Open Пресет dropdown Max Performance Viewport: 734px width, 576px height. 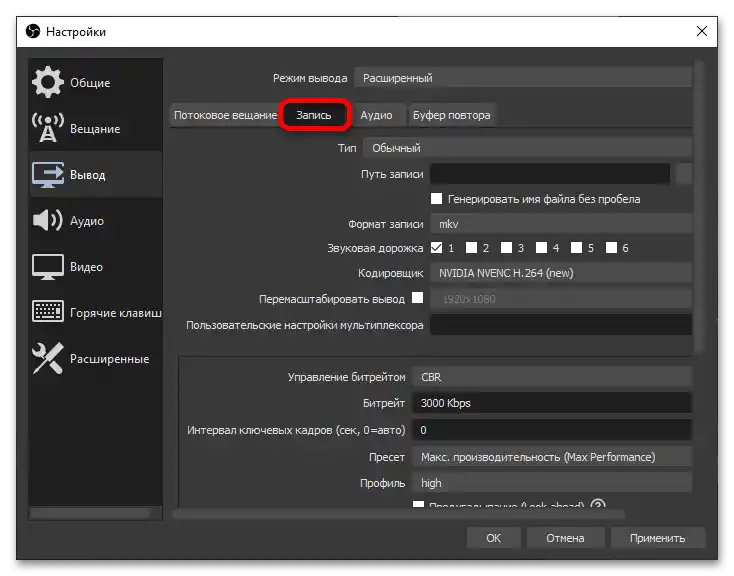552,457
